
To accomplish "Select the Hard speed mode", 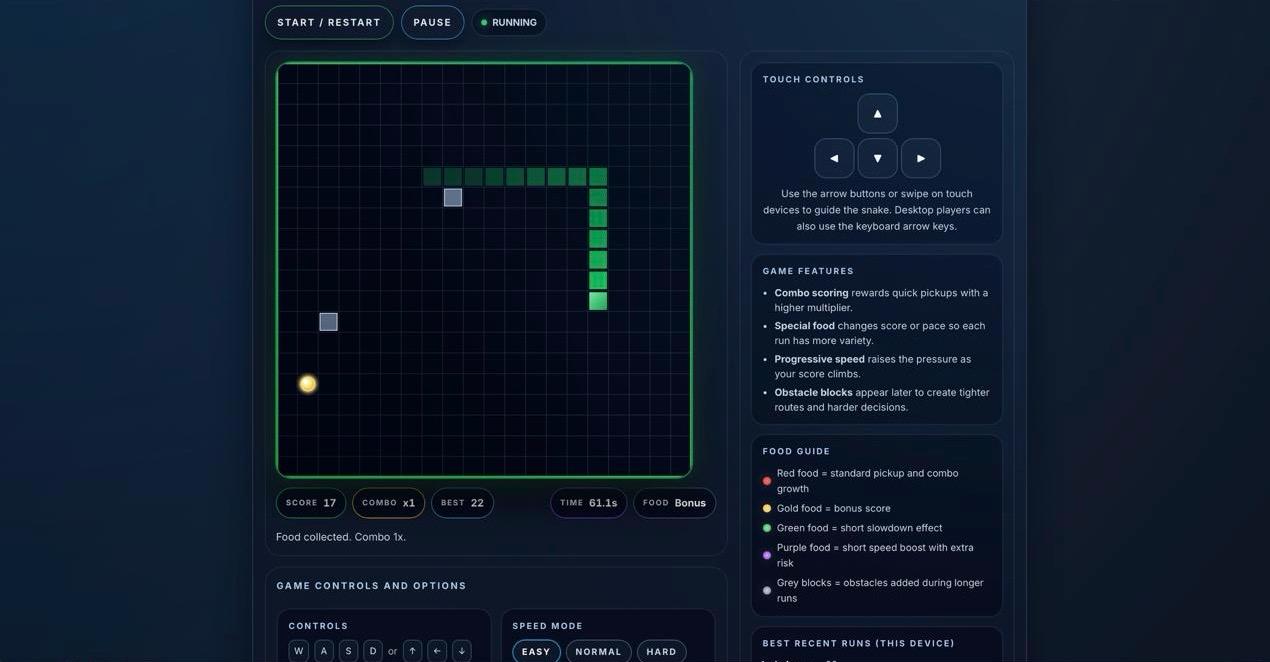I will [661, 652].
